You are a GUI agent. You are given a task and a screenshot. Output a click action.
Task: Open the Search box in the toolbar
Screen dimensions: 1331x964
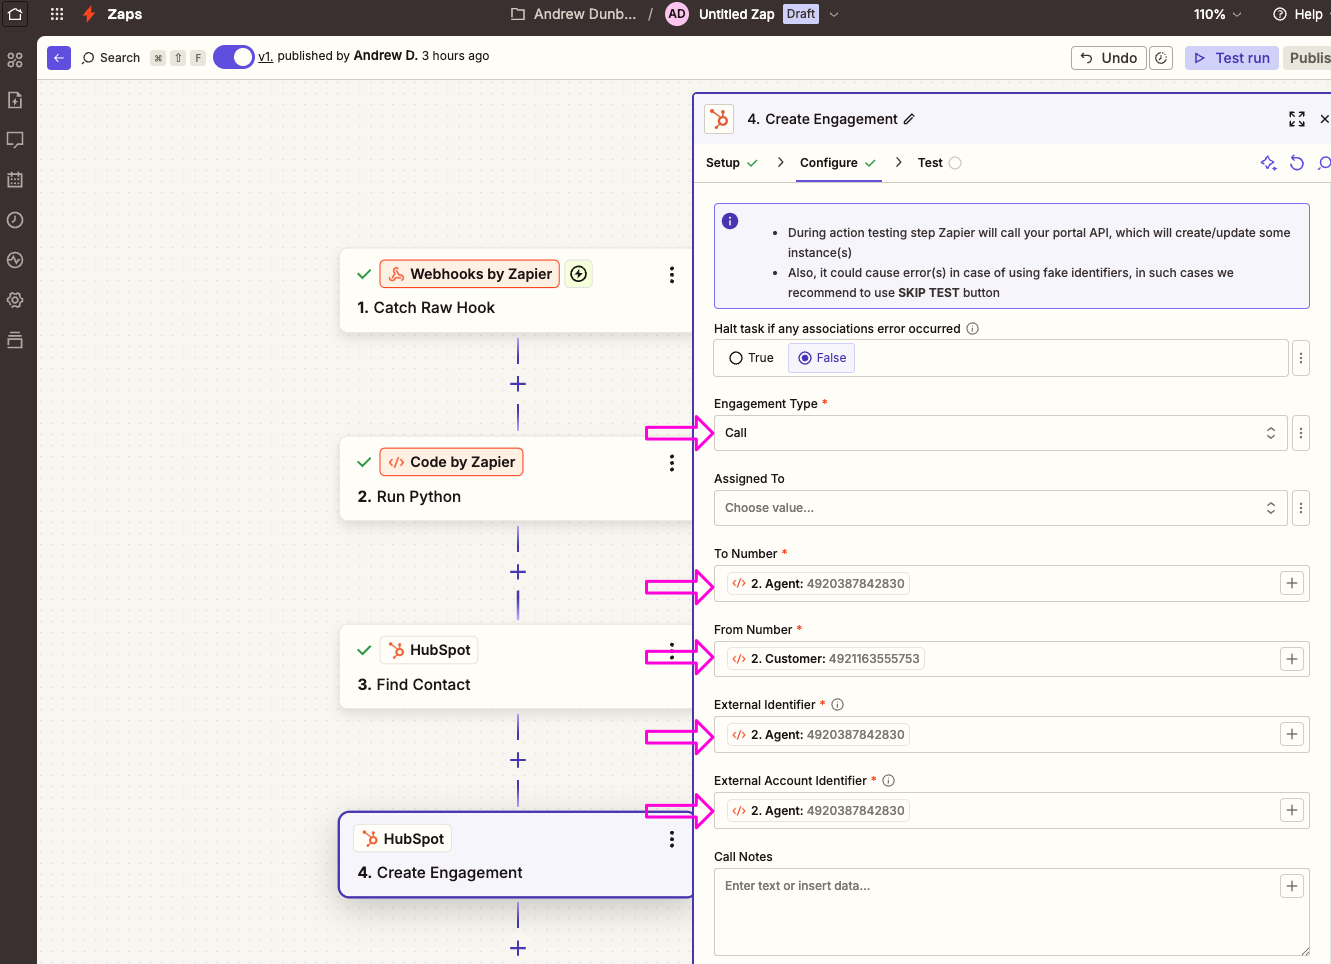point(111,58)
